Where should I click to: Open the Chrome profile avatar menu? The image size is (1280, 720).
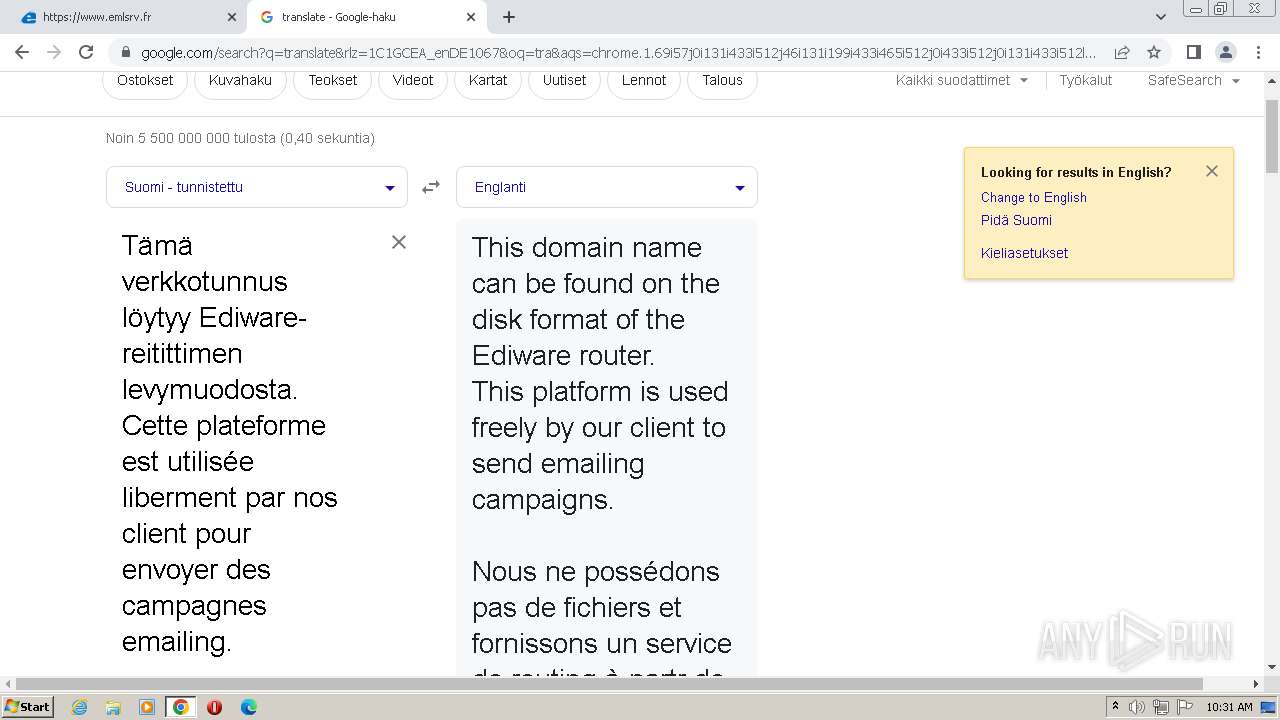click(x=1225, y=52)
